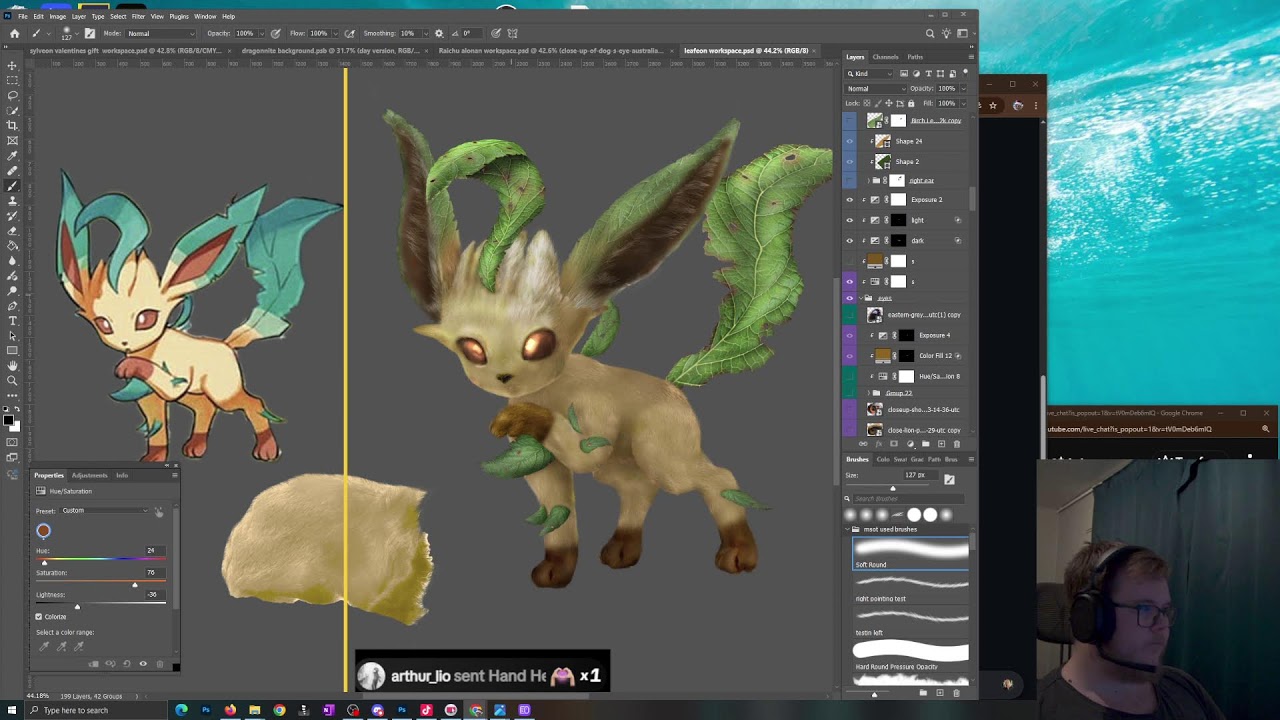Click the Windows Start button
This screenshot has width=1280, height=720.
(12, 710)
